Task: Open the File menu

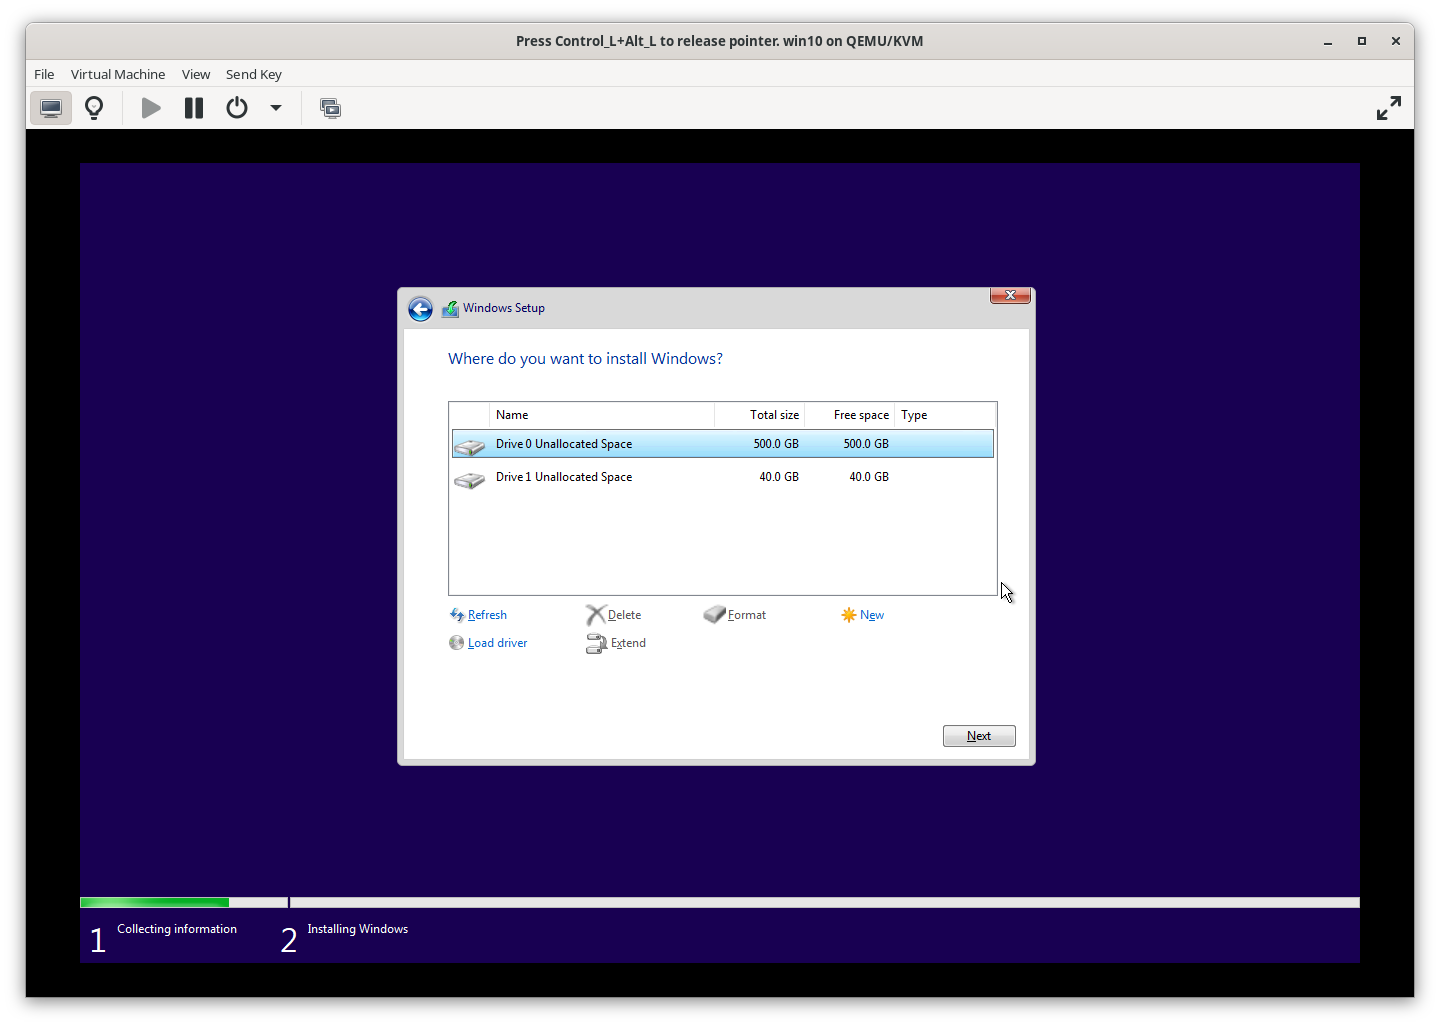Action: (44, 74)
